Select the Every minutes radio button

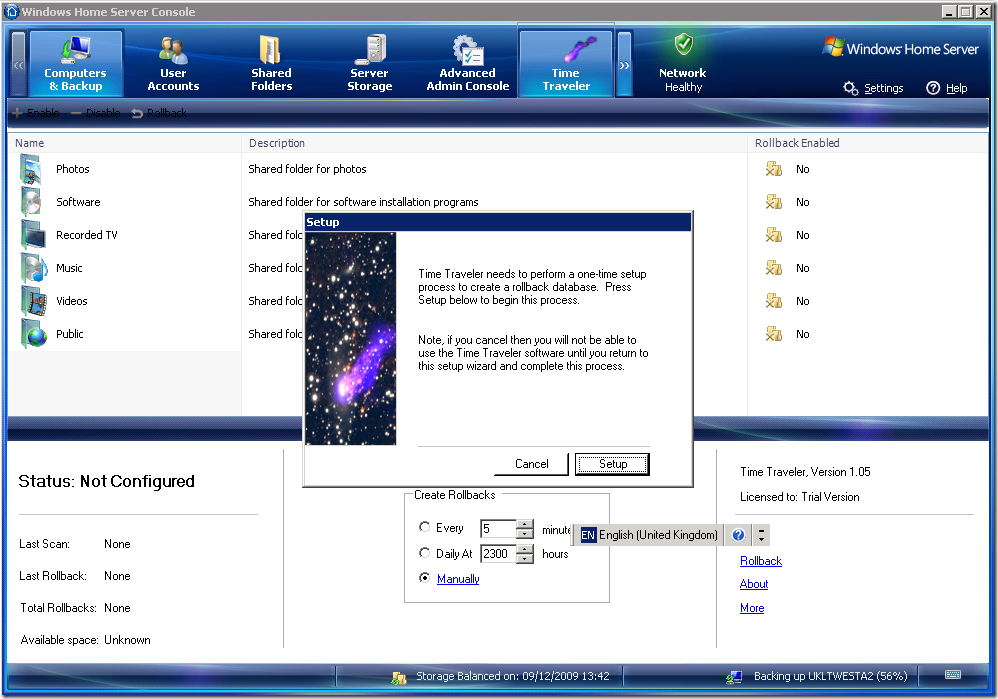[x=425, y=527]
